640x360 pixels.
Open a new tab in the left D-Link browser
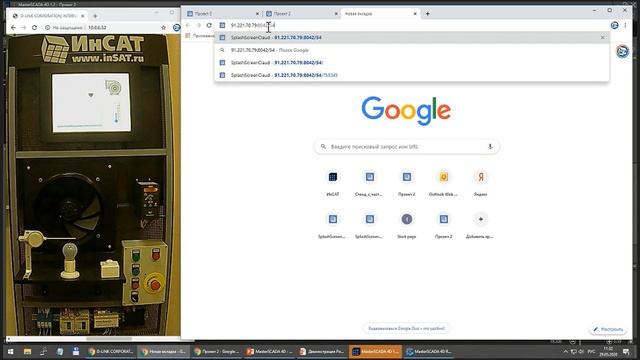click(x=95, y=16)
